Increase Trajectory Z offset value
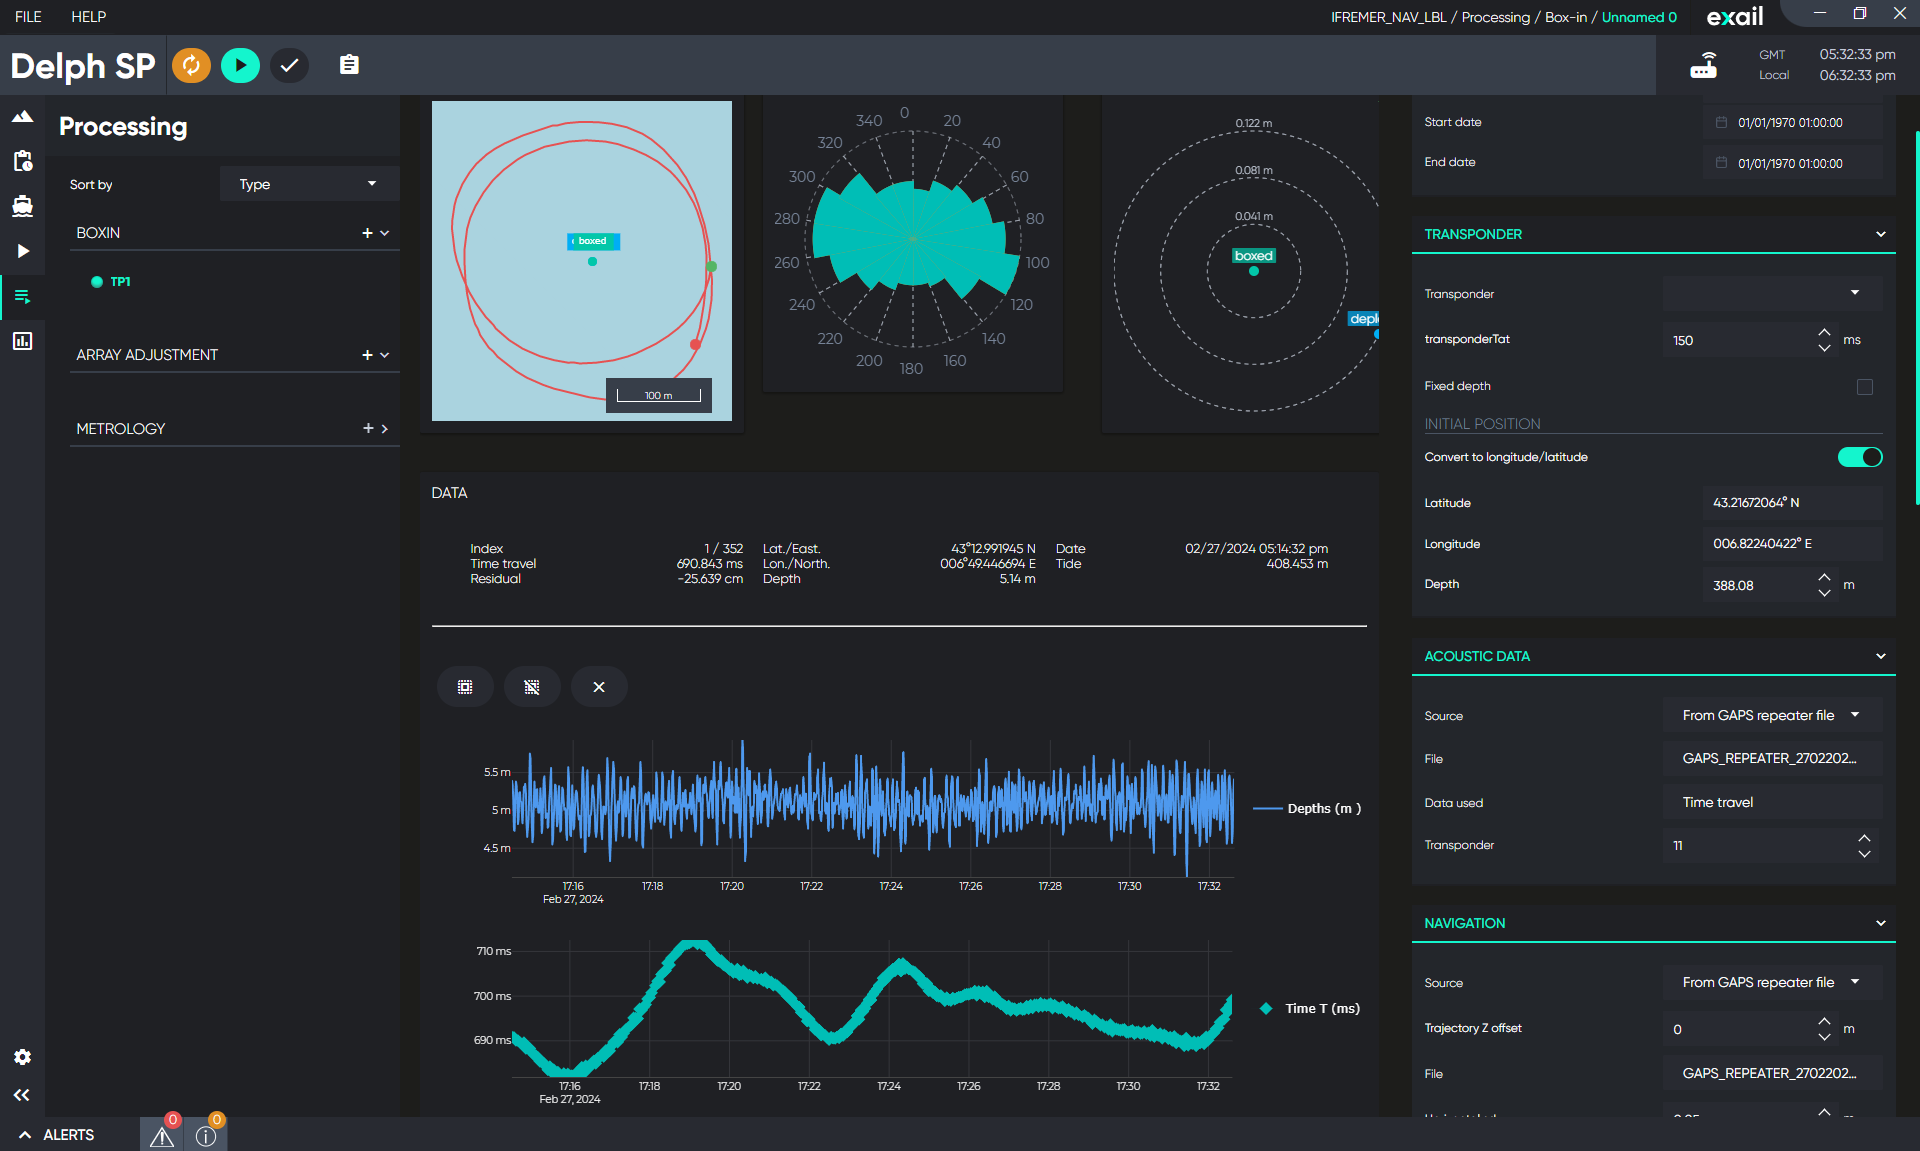The width and height of the screenshot is (1920, 1151). pyautogui.click(x=1824, y=1021)
